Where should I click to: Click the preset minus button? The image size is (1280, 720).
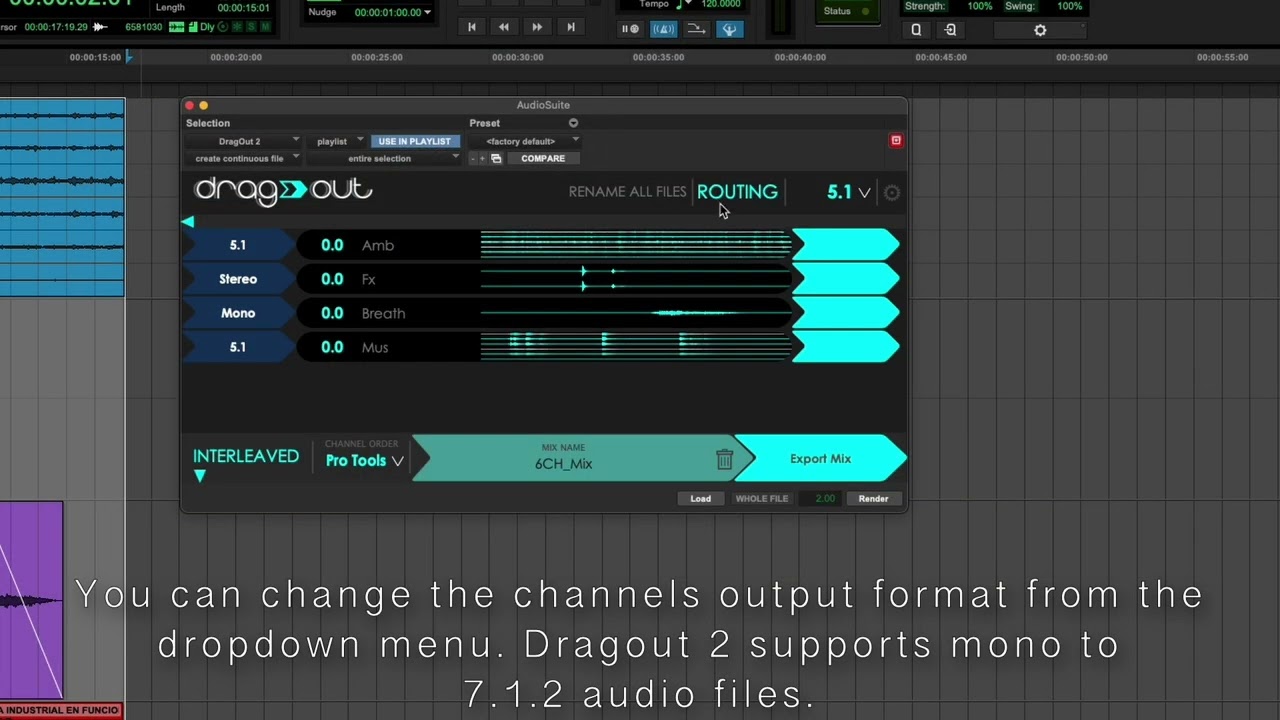click(x=474, y=159)
